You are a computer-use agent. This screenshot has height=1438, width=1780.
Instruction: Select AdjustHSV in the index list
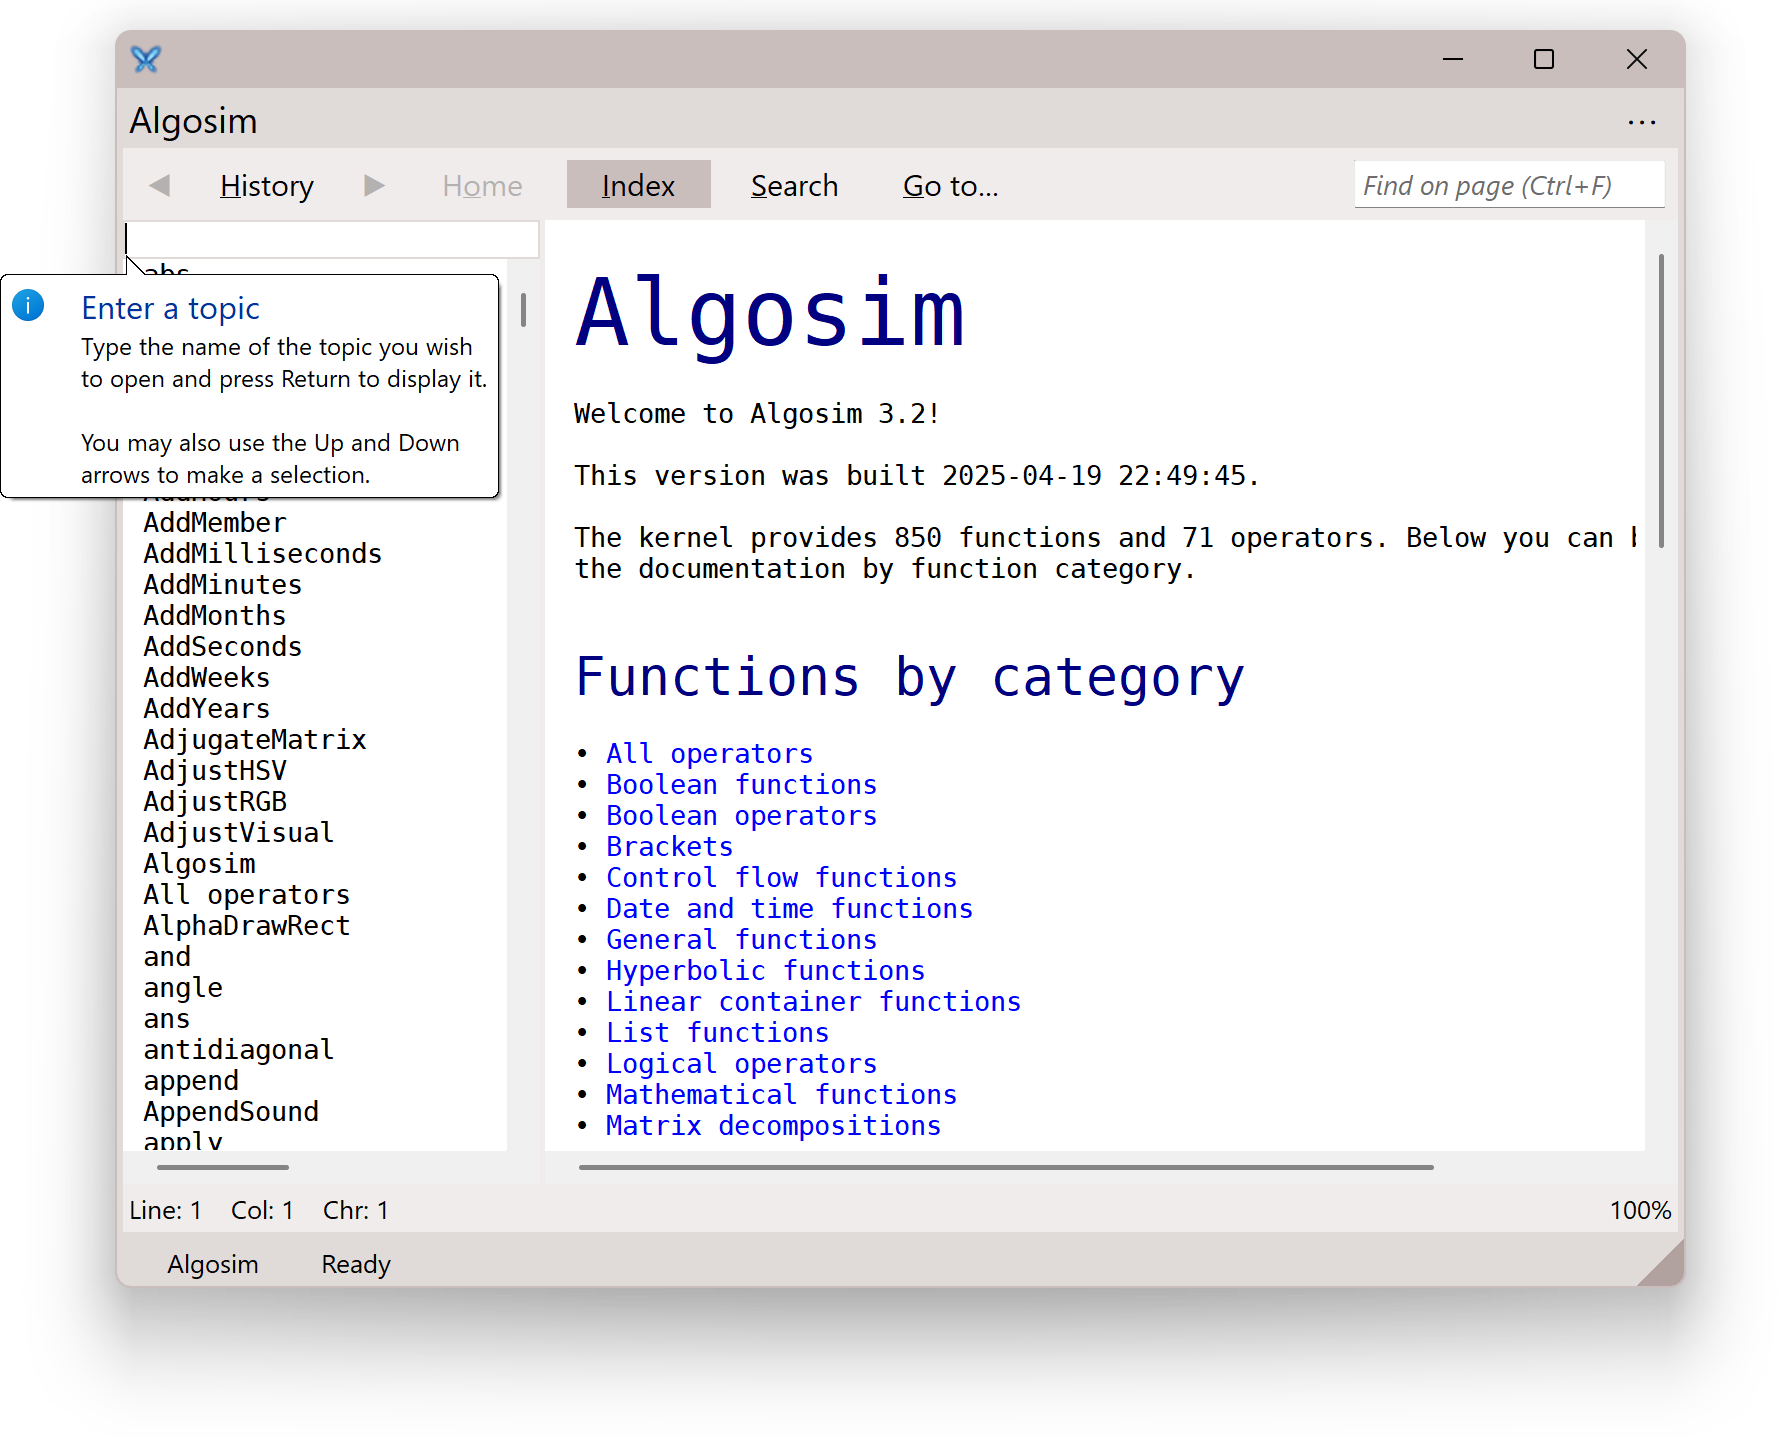[x=214, y=770]
